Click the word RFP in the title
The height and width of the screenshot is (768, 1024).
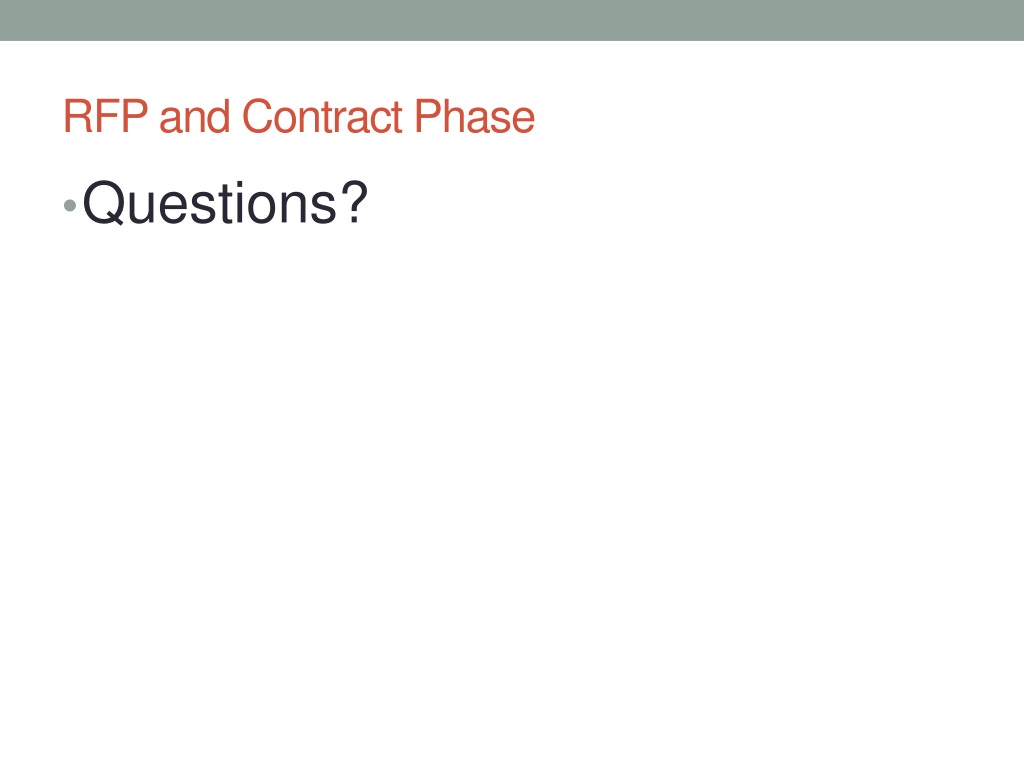tap(106, 117)
